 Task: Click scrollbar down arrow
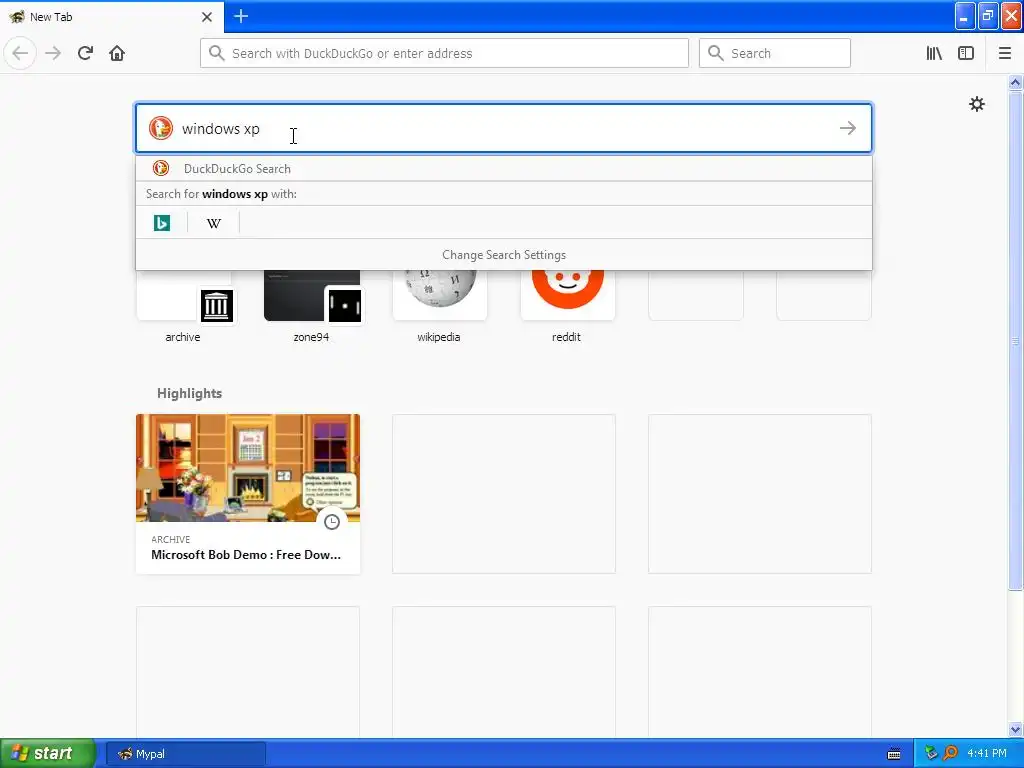1016,729
